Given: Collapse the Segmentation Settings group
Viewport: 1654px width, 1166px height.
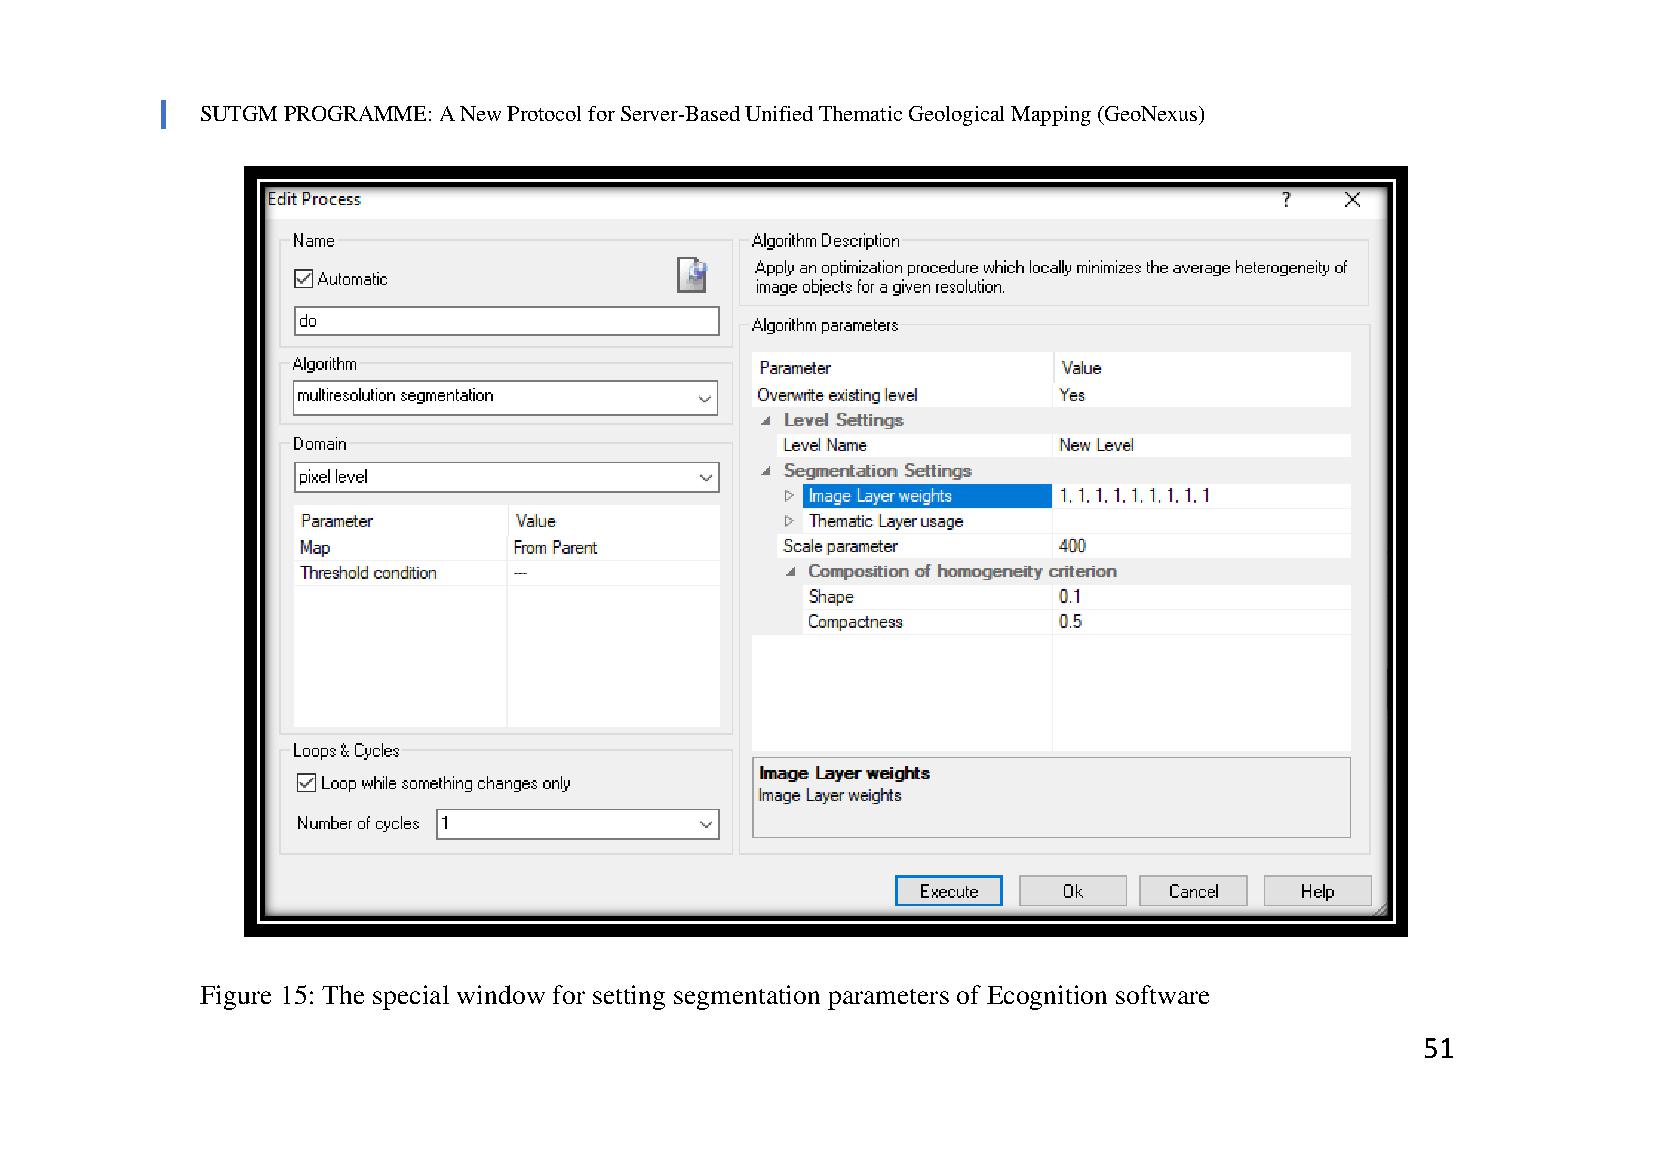Looking at the screenshot, I should 766,471.
